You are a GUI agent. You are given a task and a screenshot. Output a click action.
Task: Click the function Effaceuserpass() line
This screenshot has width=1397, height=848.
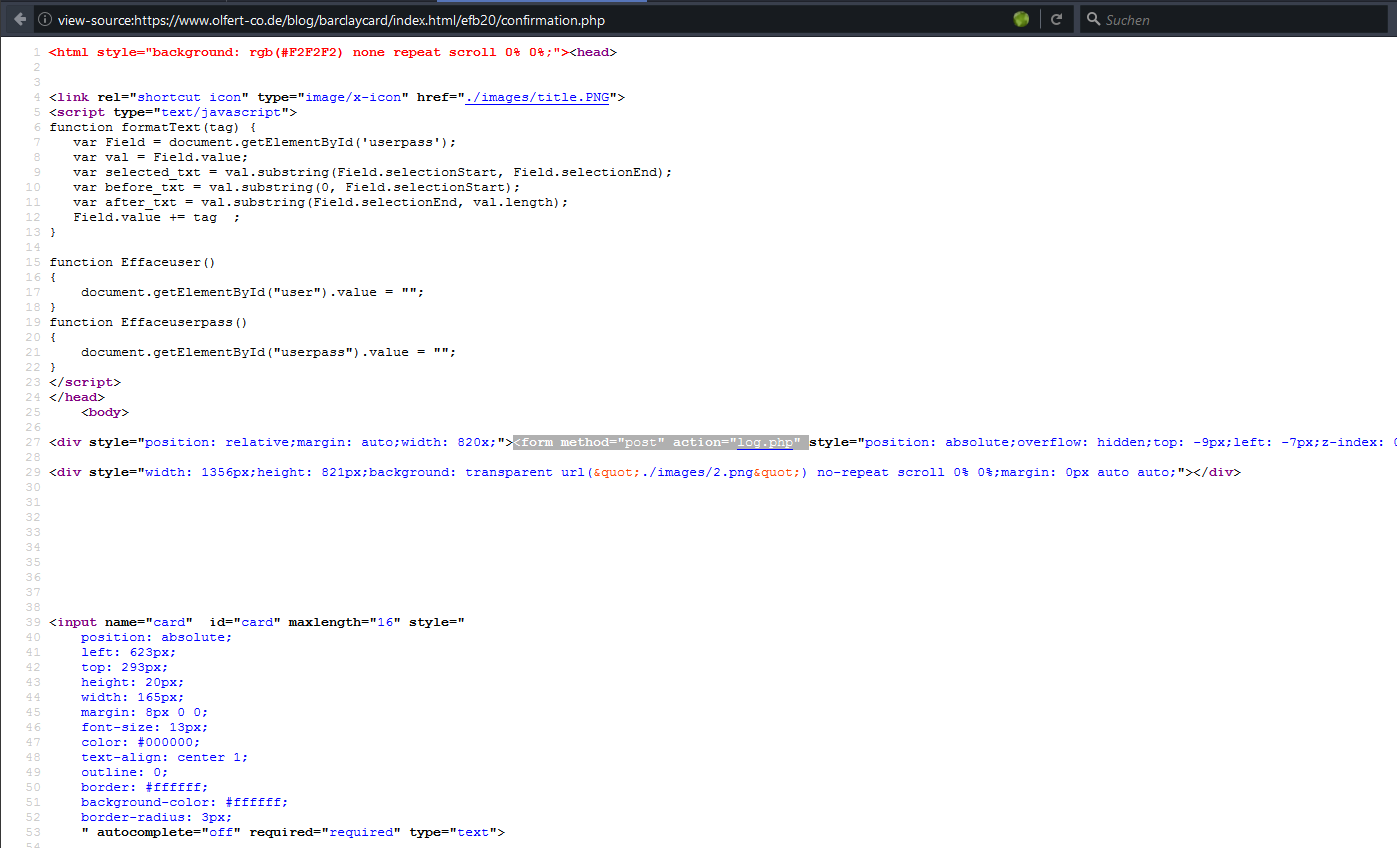149,322
